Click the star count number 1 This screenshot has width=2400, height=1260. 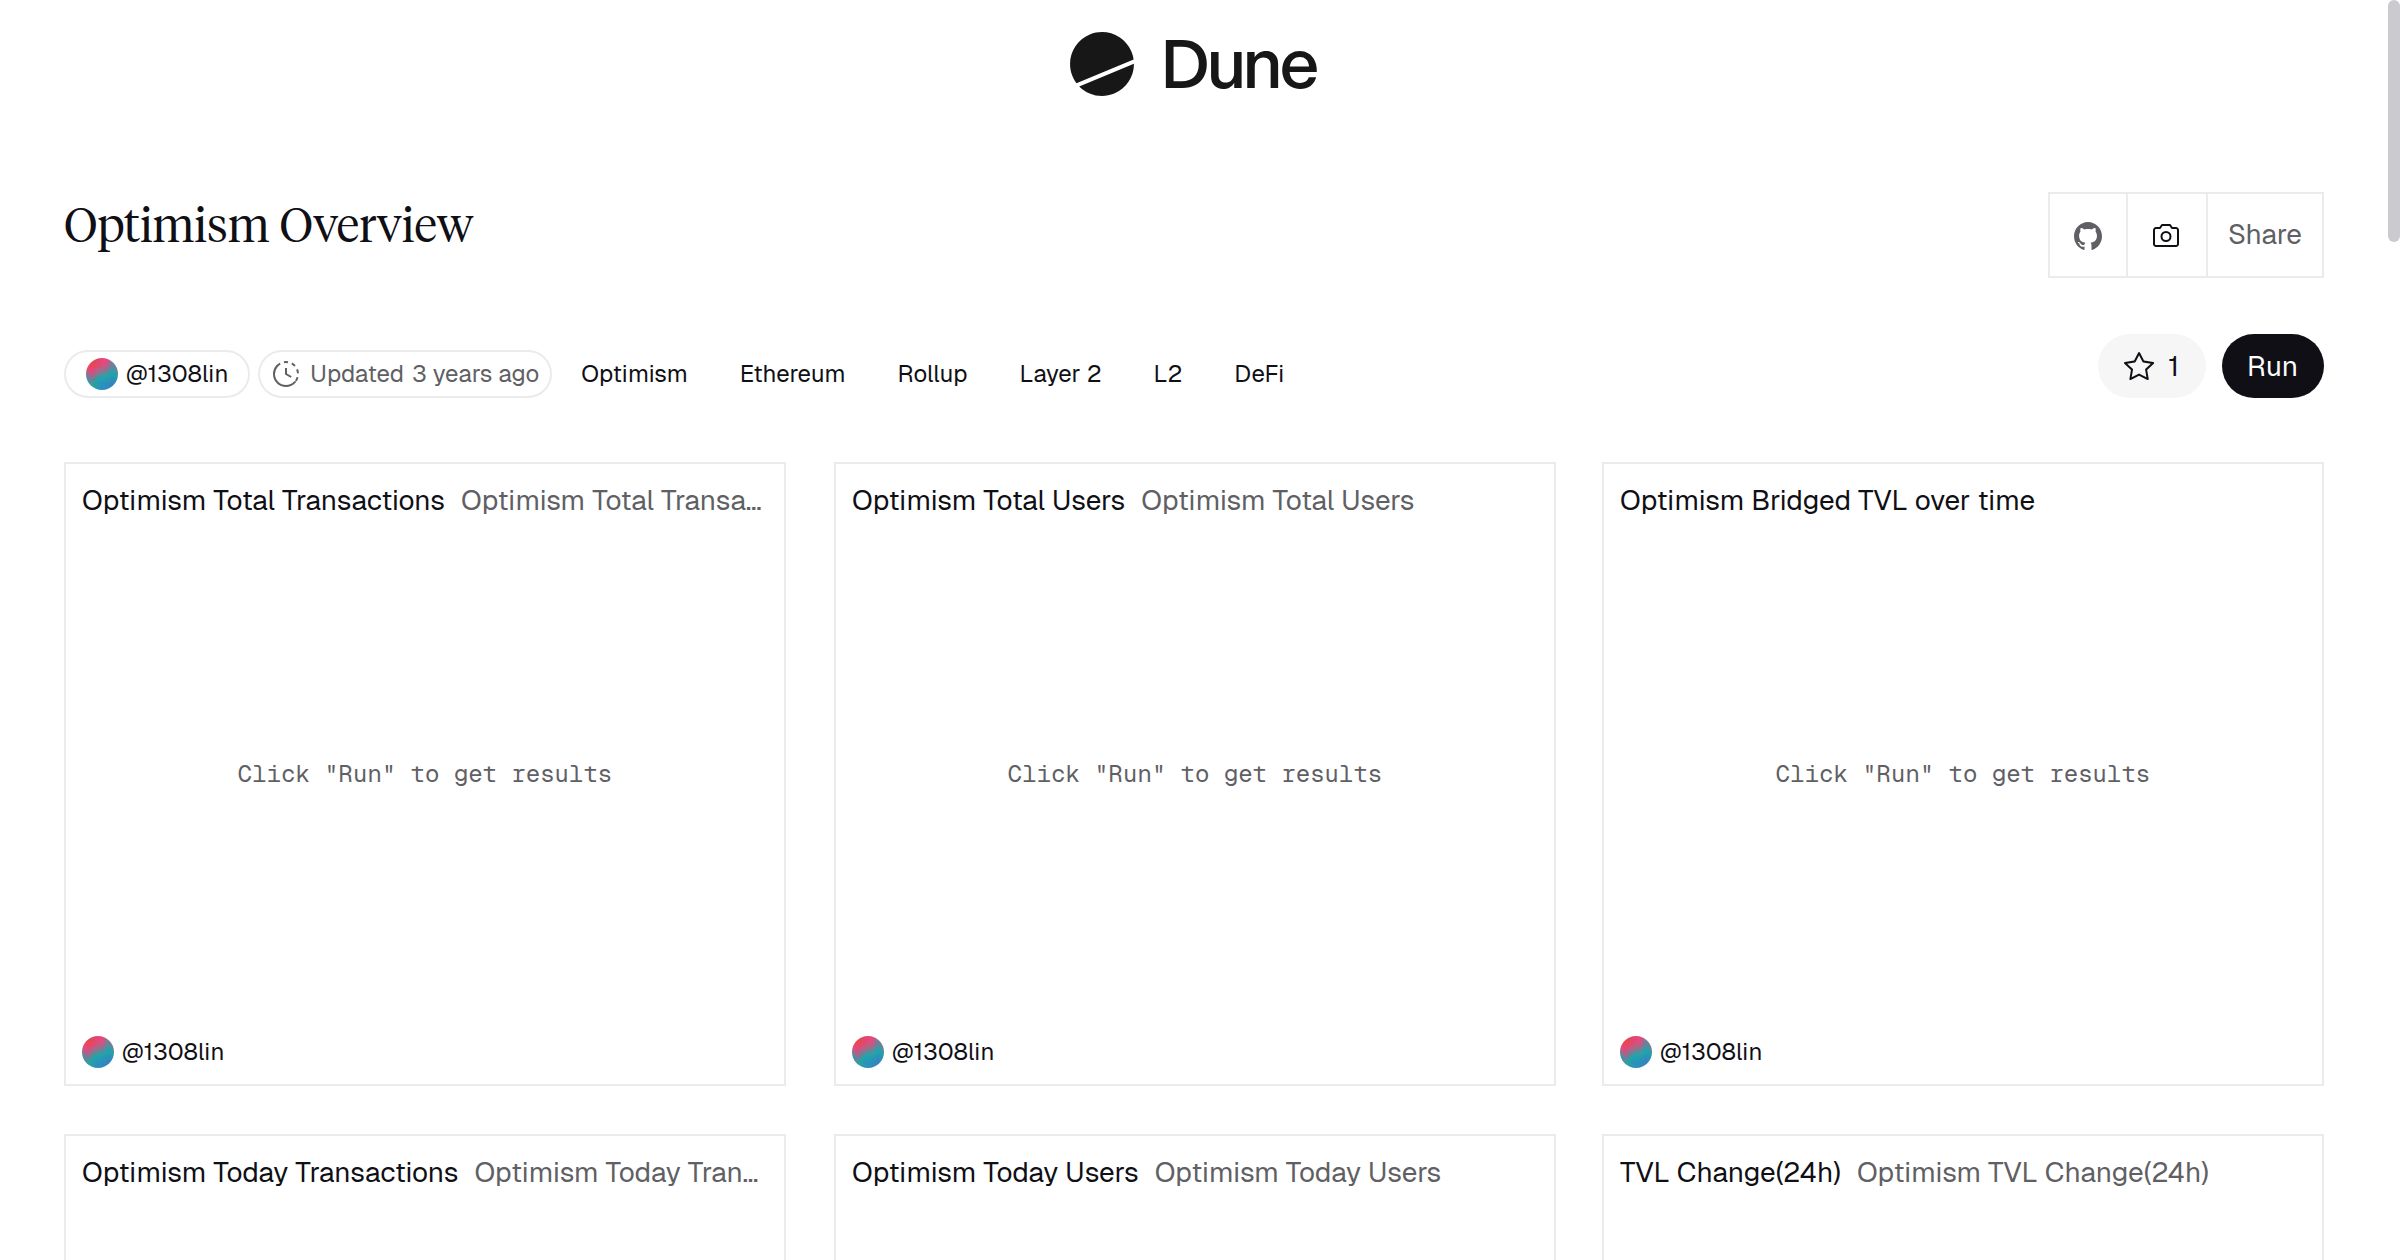click(x=2173, y=367)
